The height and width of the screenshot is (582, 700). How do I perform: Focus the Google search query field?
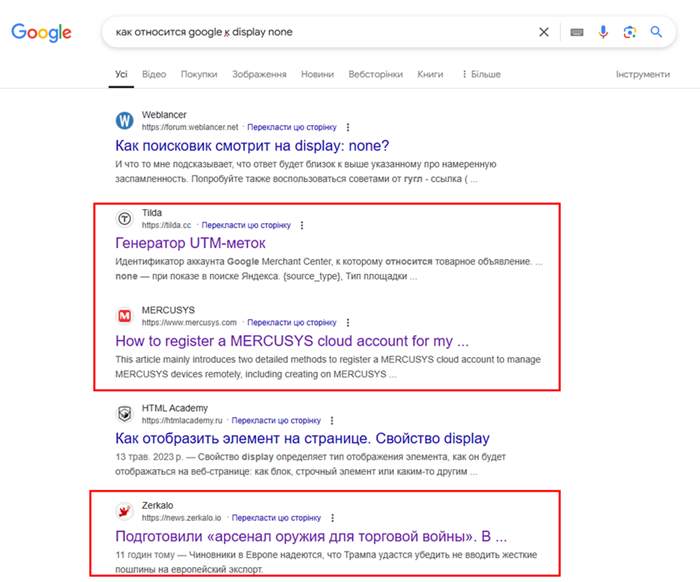pyautogui.click(x=321, y=32)
